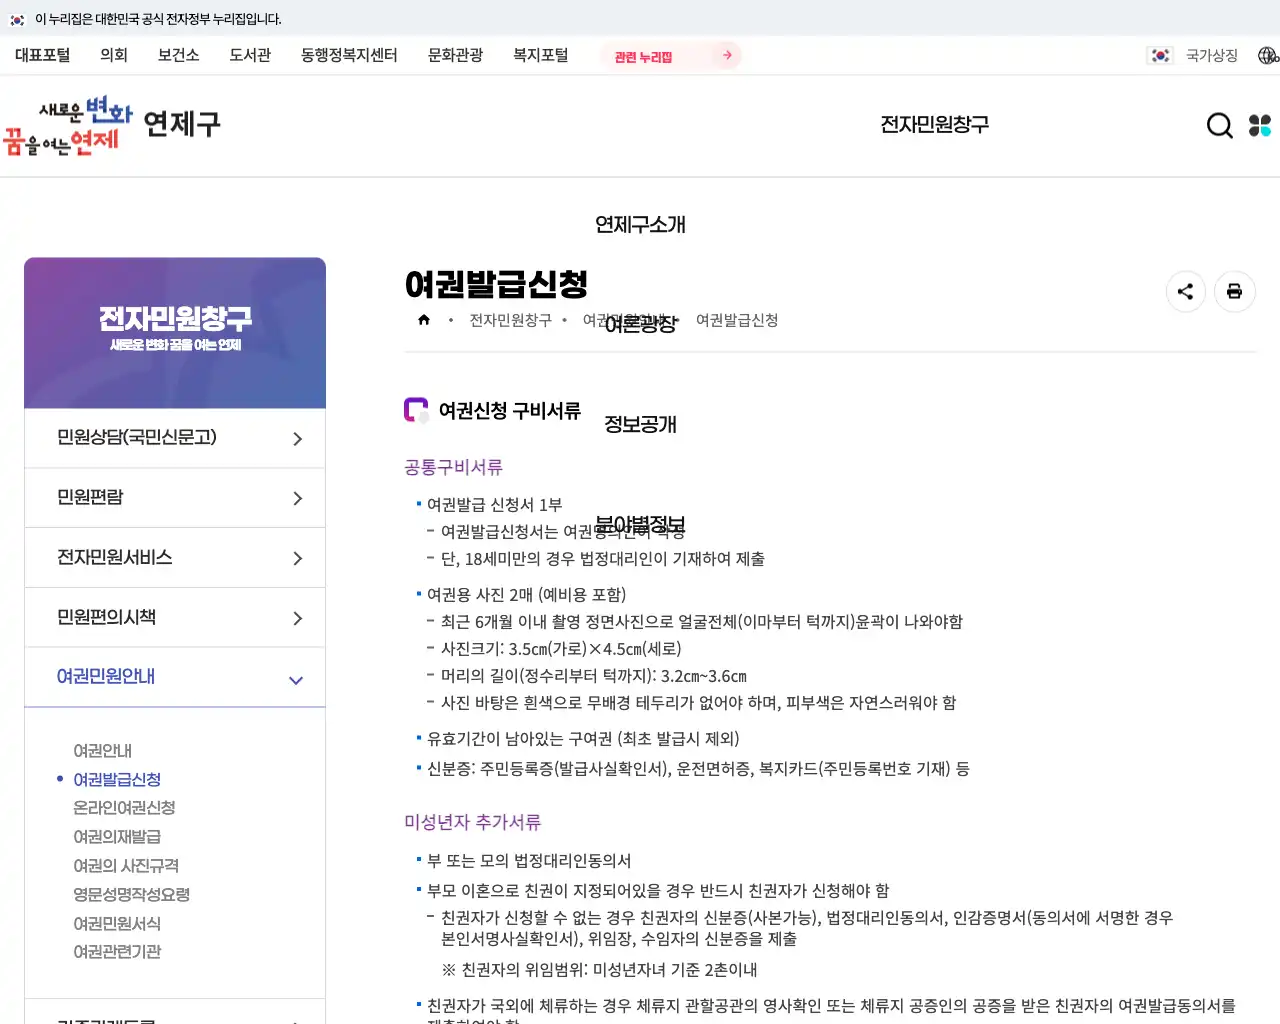The width and height of the screenshot is (1280, 1024).
Task: Open the 온라인여권신청 page link
Action: point(123,808)
